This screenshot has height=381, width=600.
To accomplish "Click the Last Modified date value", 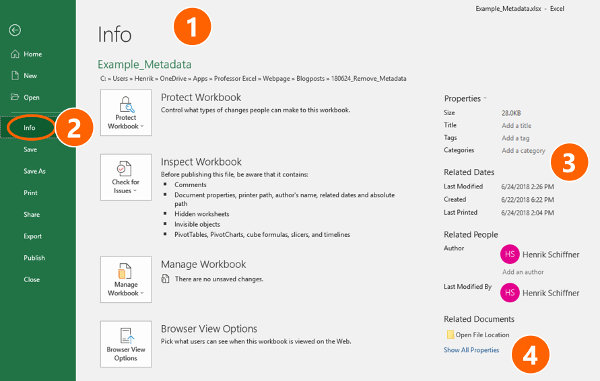I will pos(527,187).
